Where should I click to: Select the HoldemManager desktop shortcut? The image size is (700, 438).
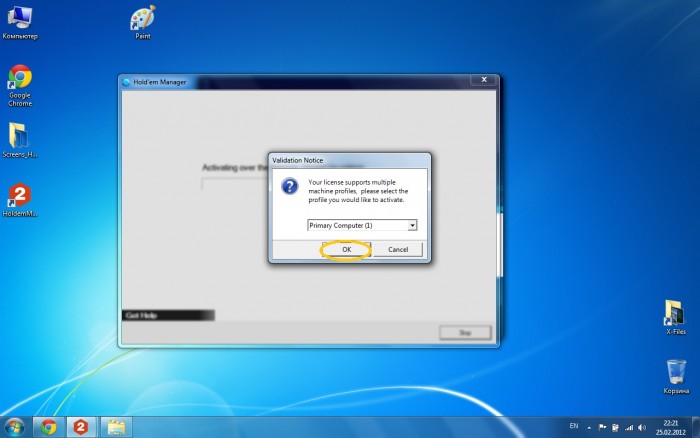pos(20,200)
